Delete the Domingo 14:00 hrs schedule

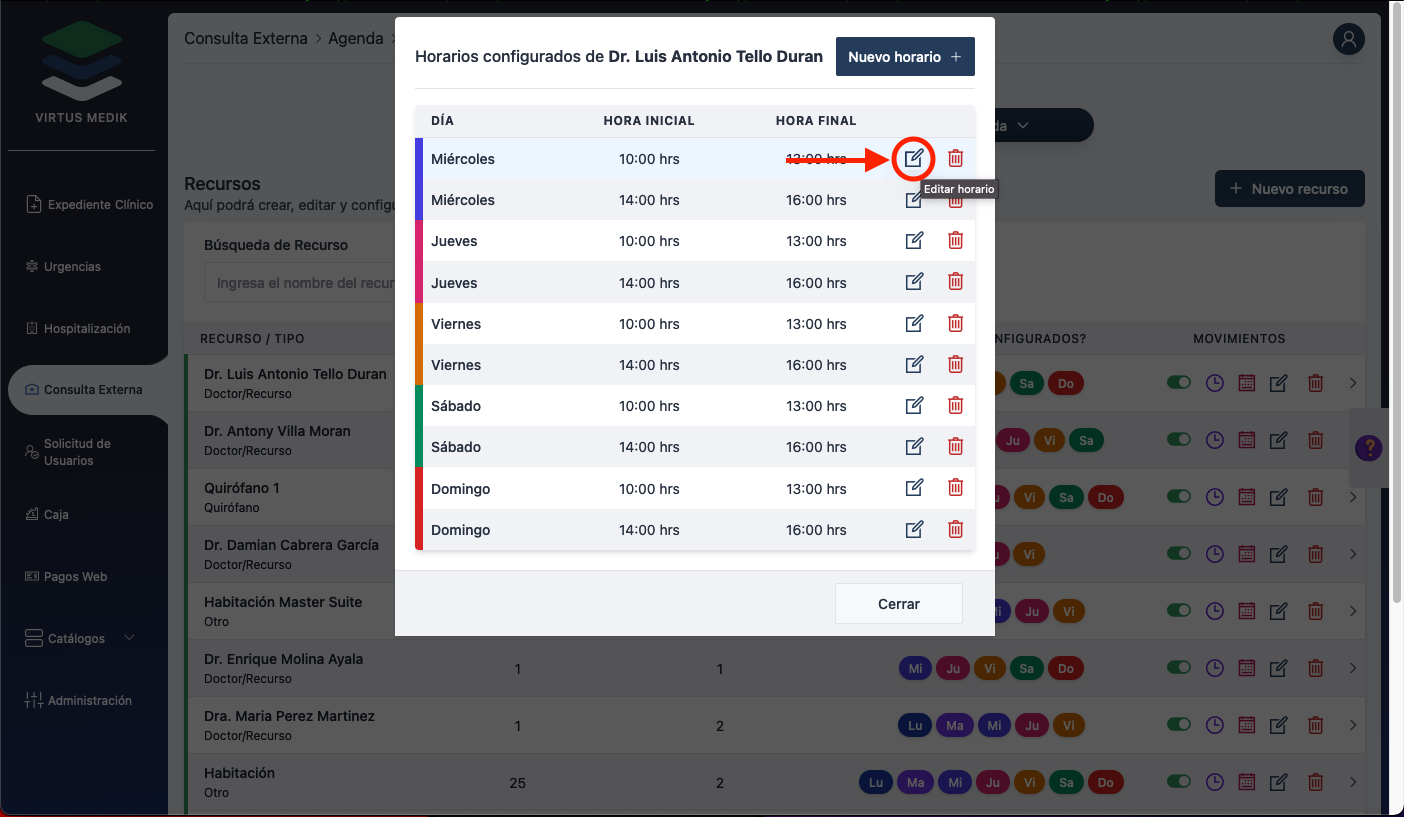955,530
